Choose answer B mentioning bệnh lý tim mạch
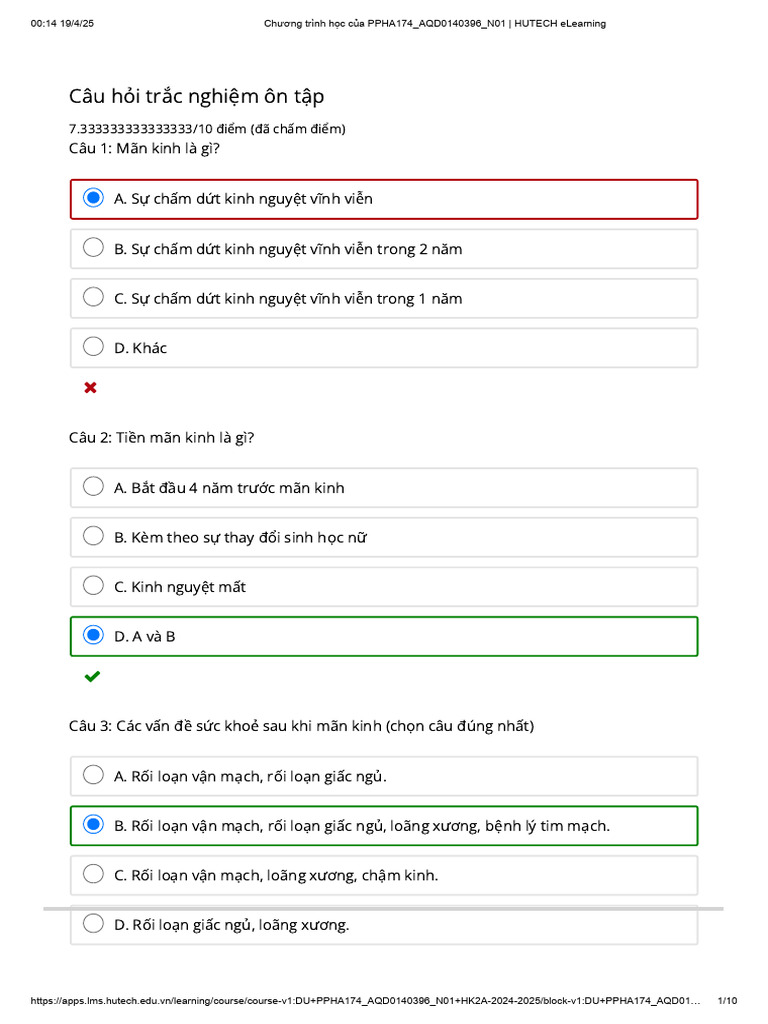This screenshot has height=1024, width=768. point(384,826)
